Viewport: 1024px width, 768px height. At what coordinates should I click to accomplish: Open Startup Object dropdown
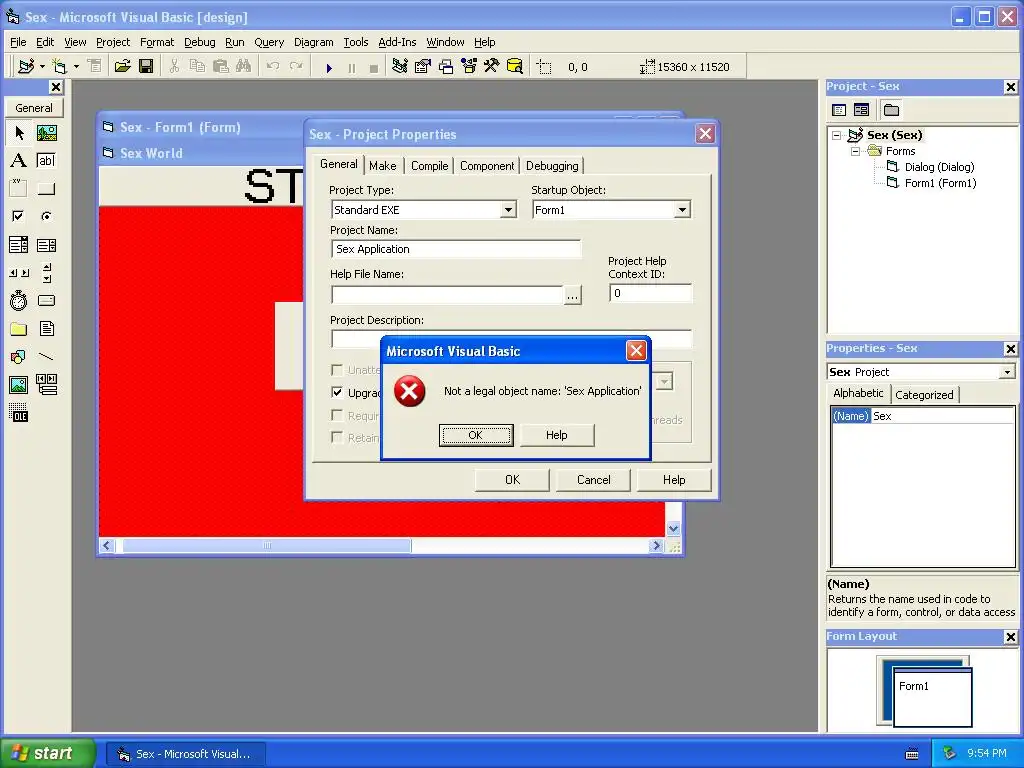(682, 210)
